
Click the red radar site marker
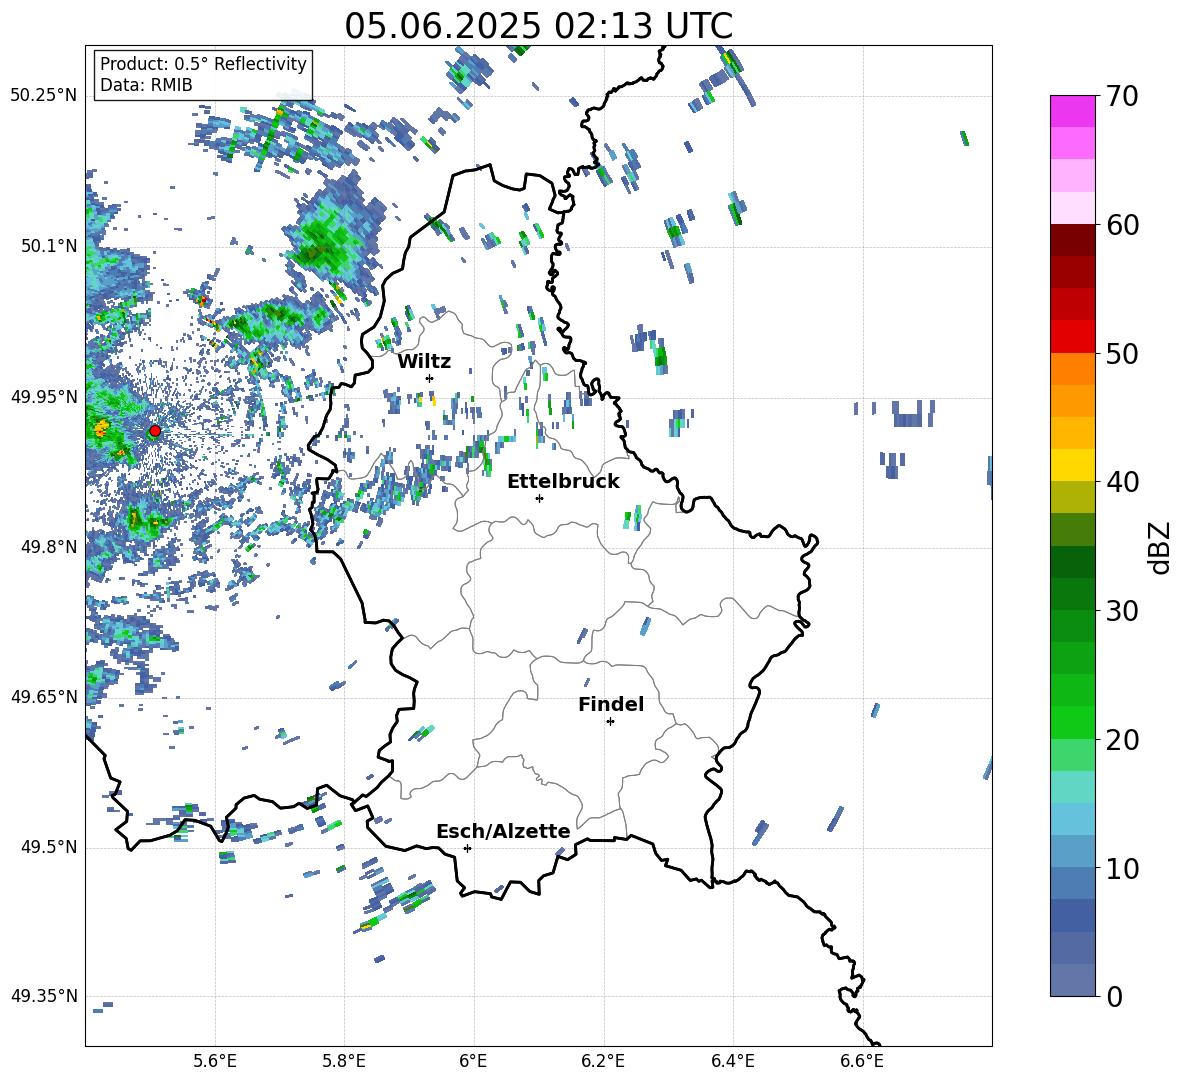point(155,431)
